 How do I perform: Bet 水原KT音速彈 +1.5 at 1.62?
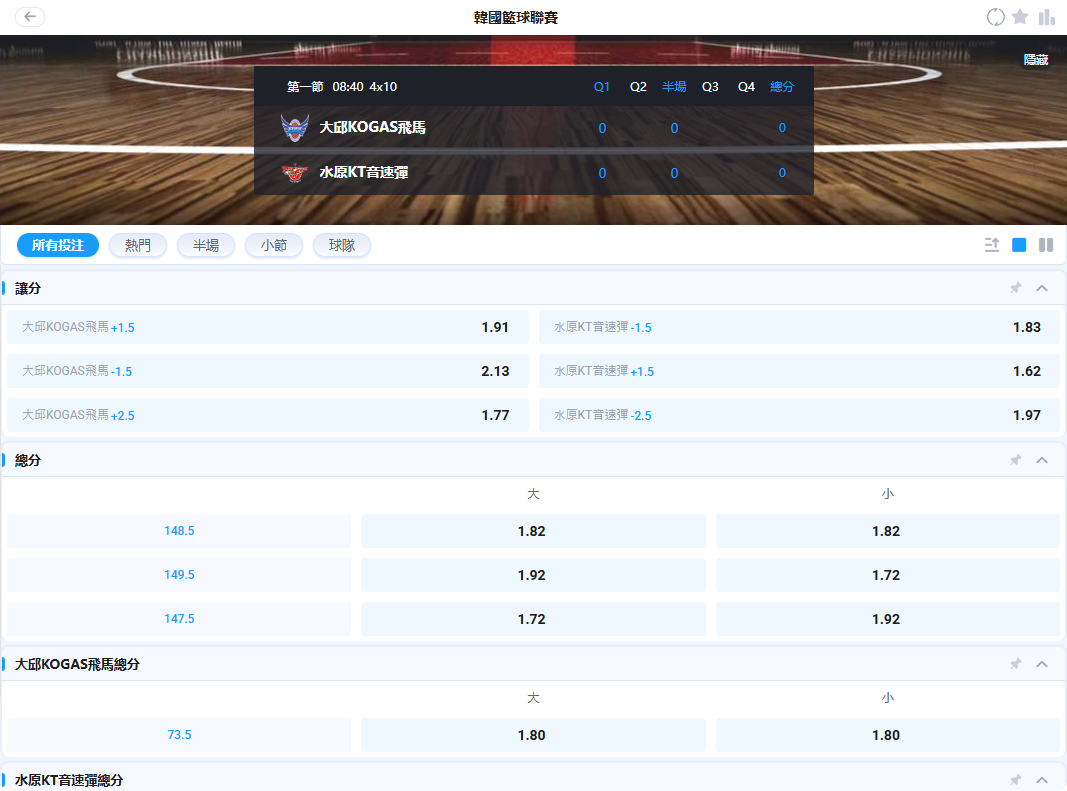click(x=800, y=371)
